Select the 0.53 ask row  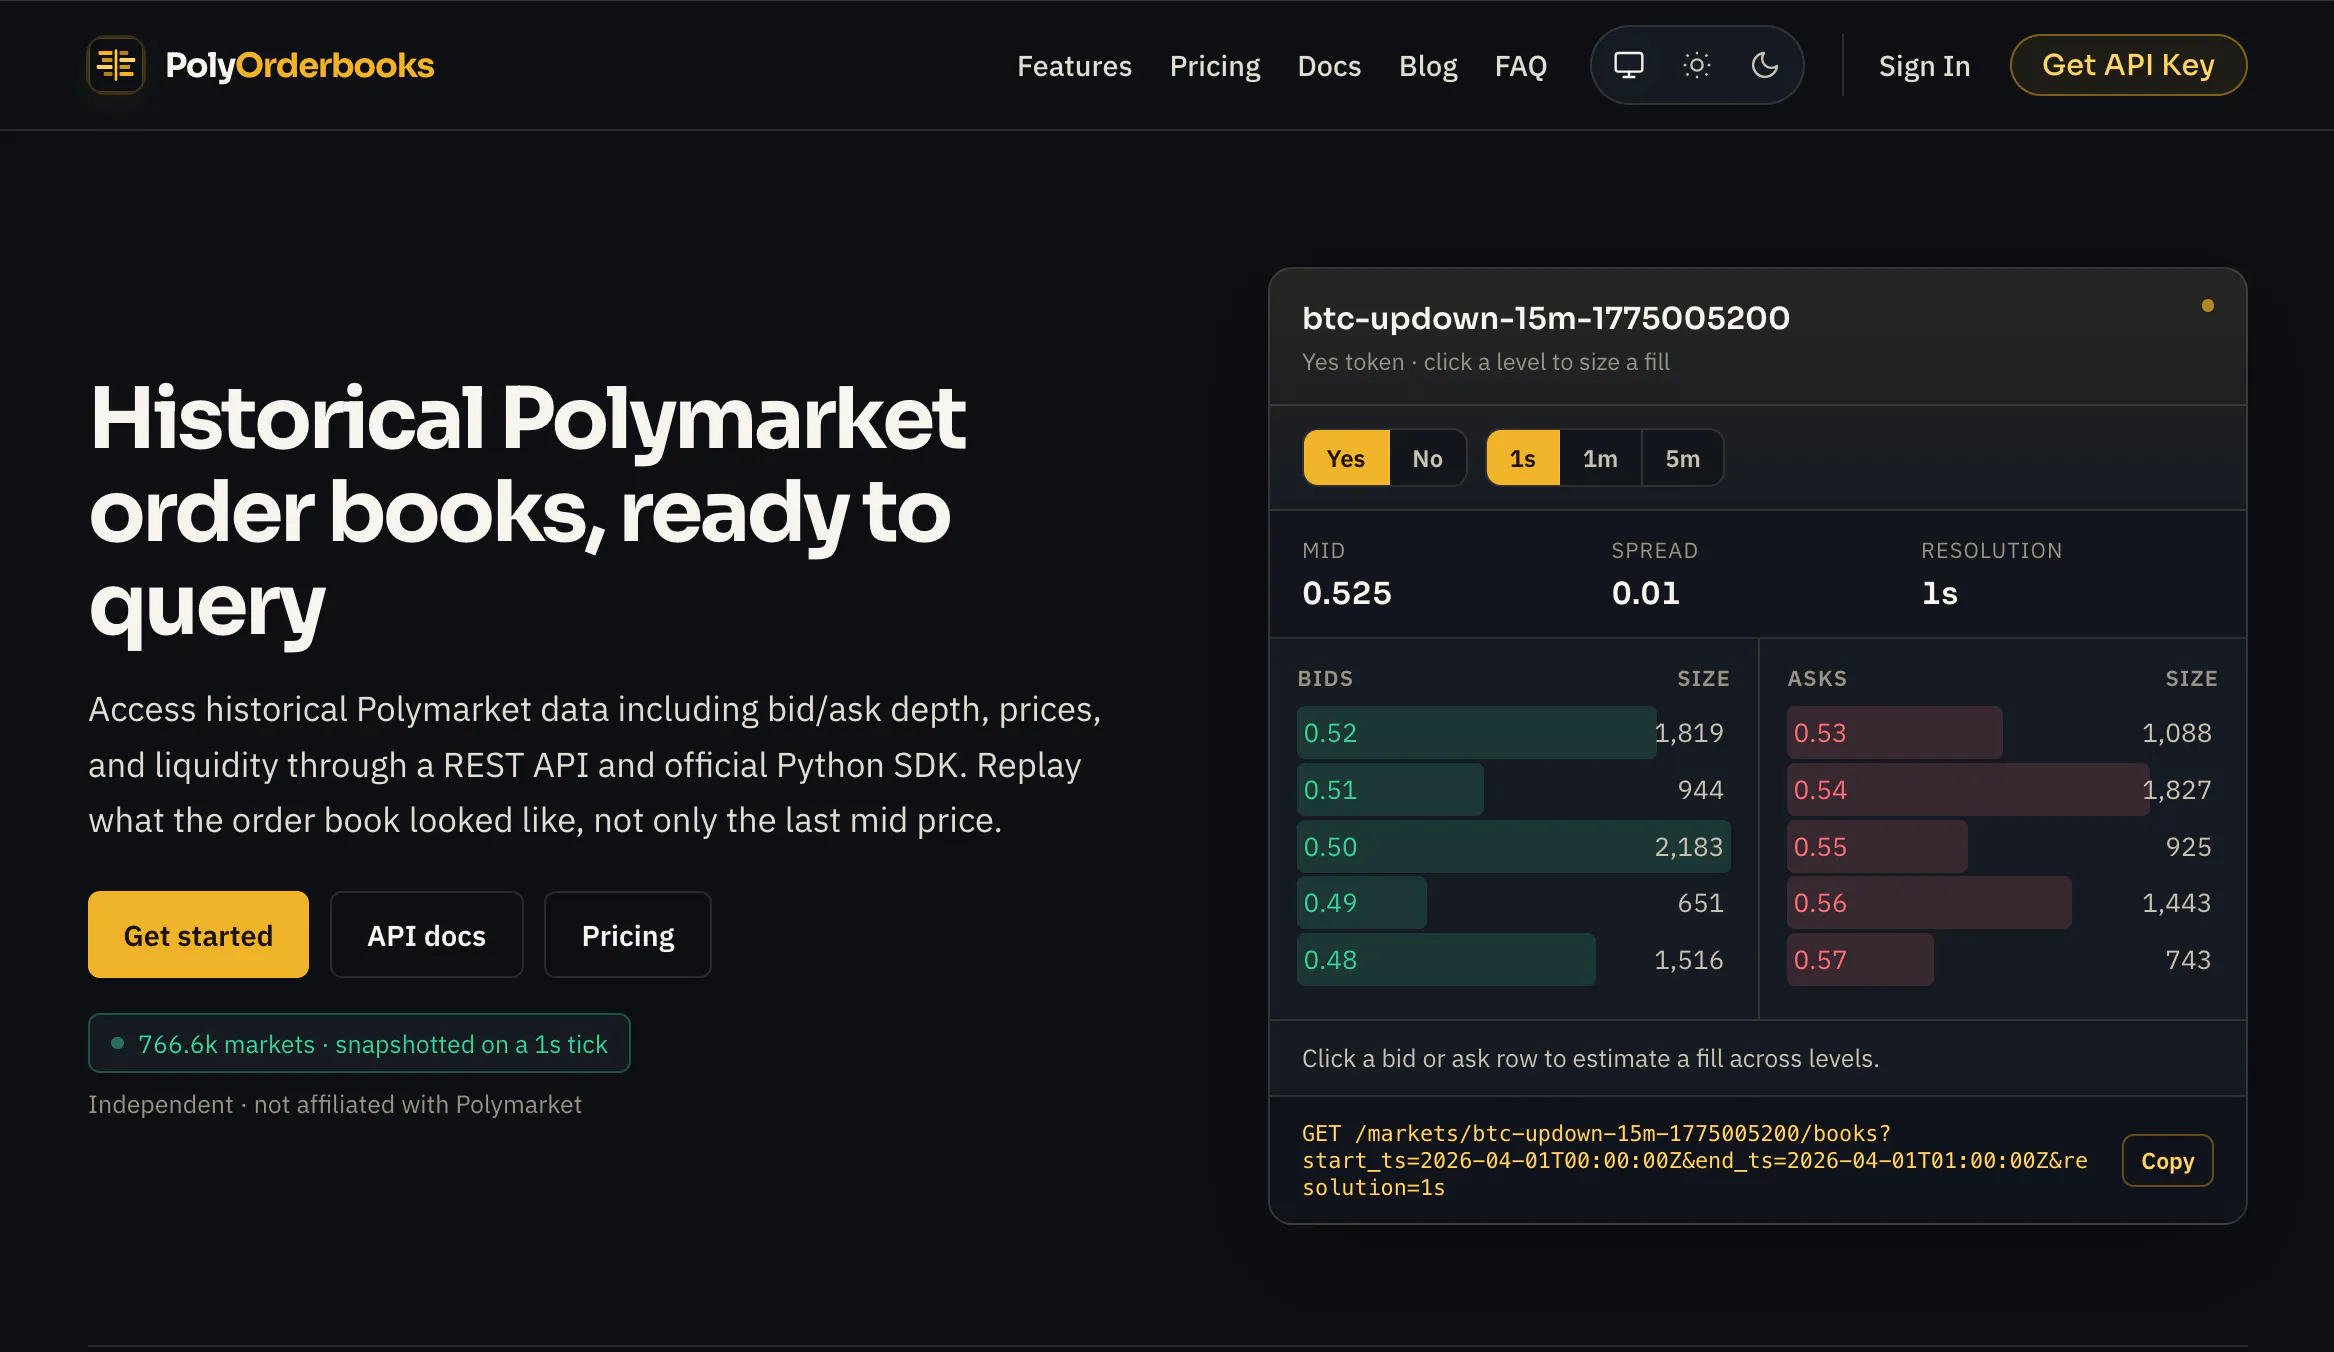tap(2002, 733)
